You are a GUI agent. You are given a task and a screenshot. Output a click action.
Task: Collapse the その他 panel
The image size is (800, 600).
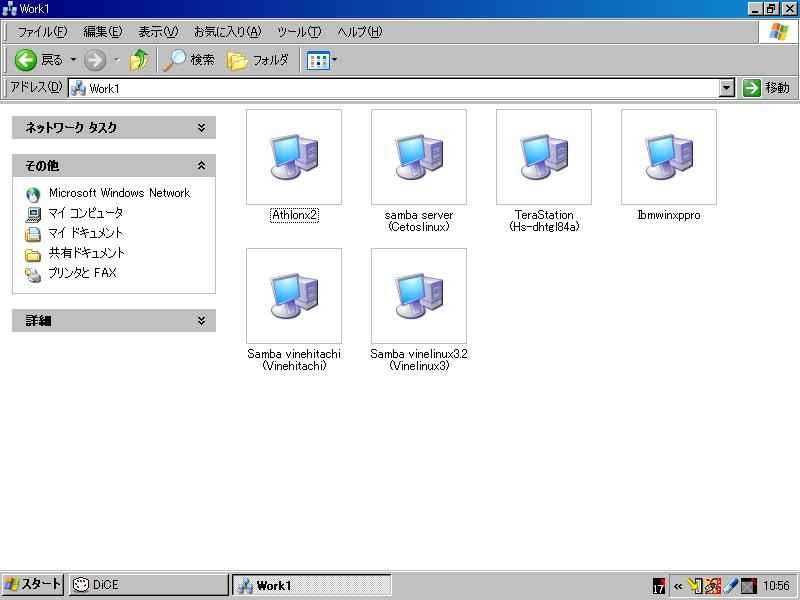pyautogui.click(x=114, y=166)
